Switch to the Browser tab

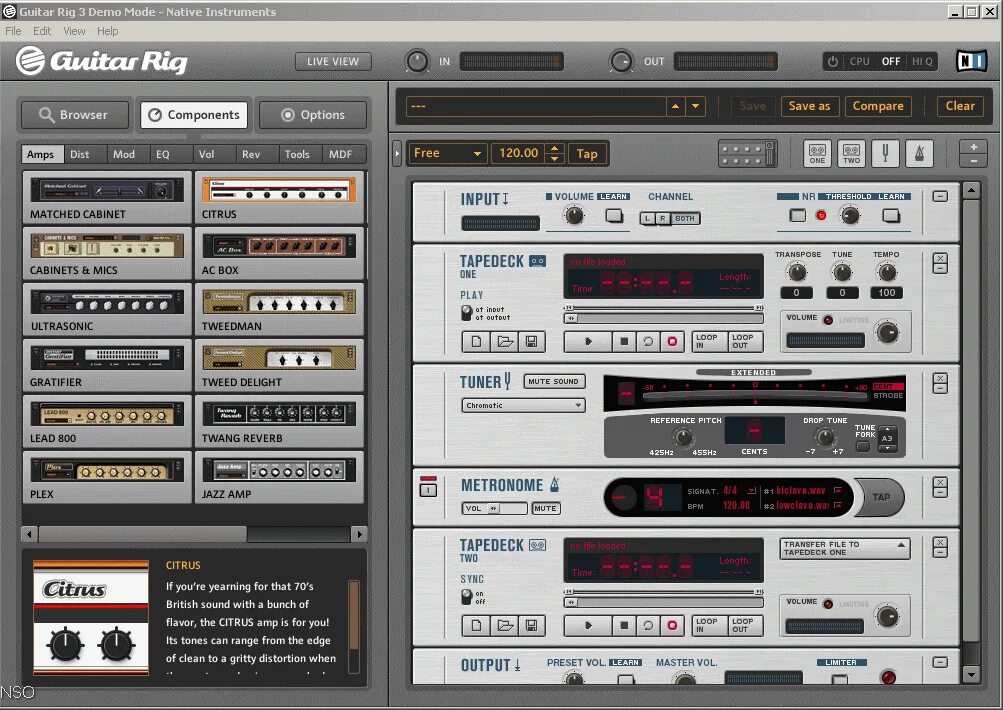tap(74, 115)
